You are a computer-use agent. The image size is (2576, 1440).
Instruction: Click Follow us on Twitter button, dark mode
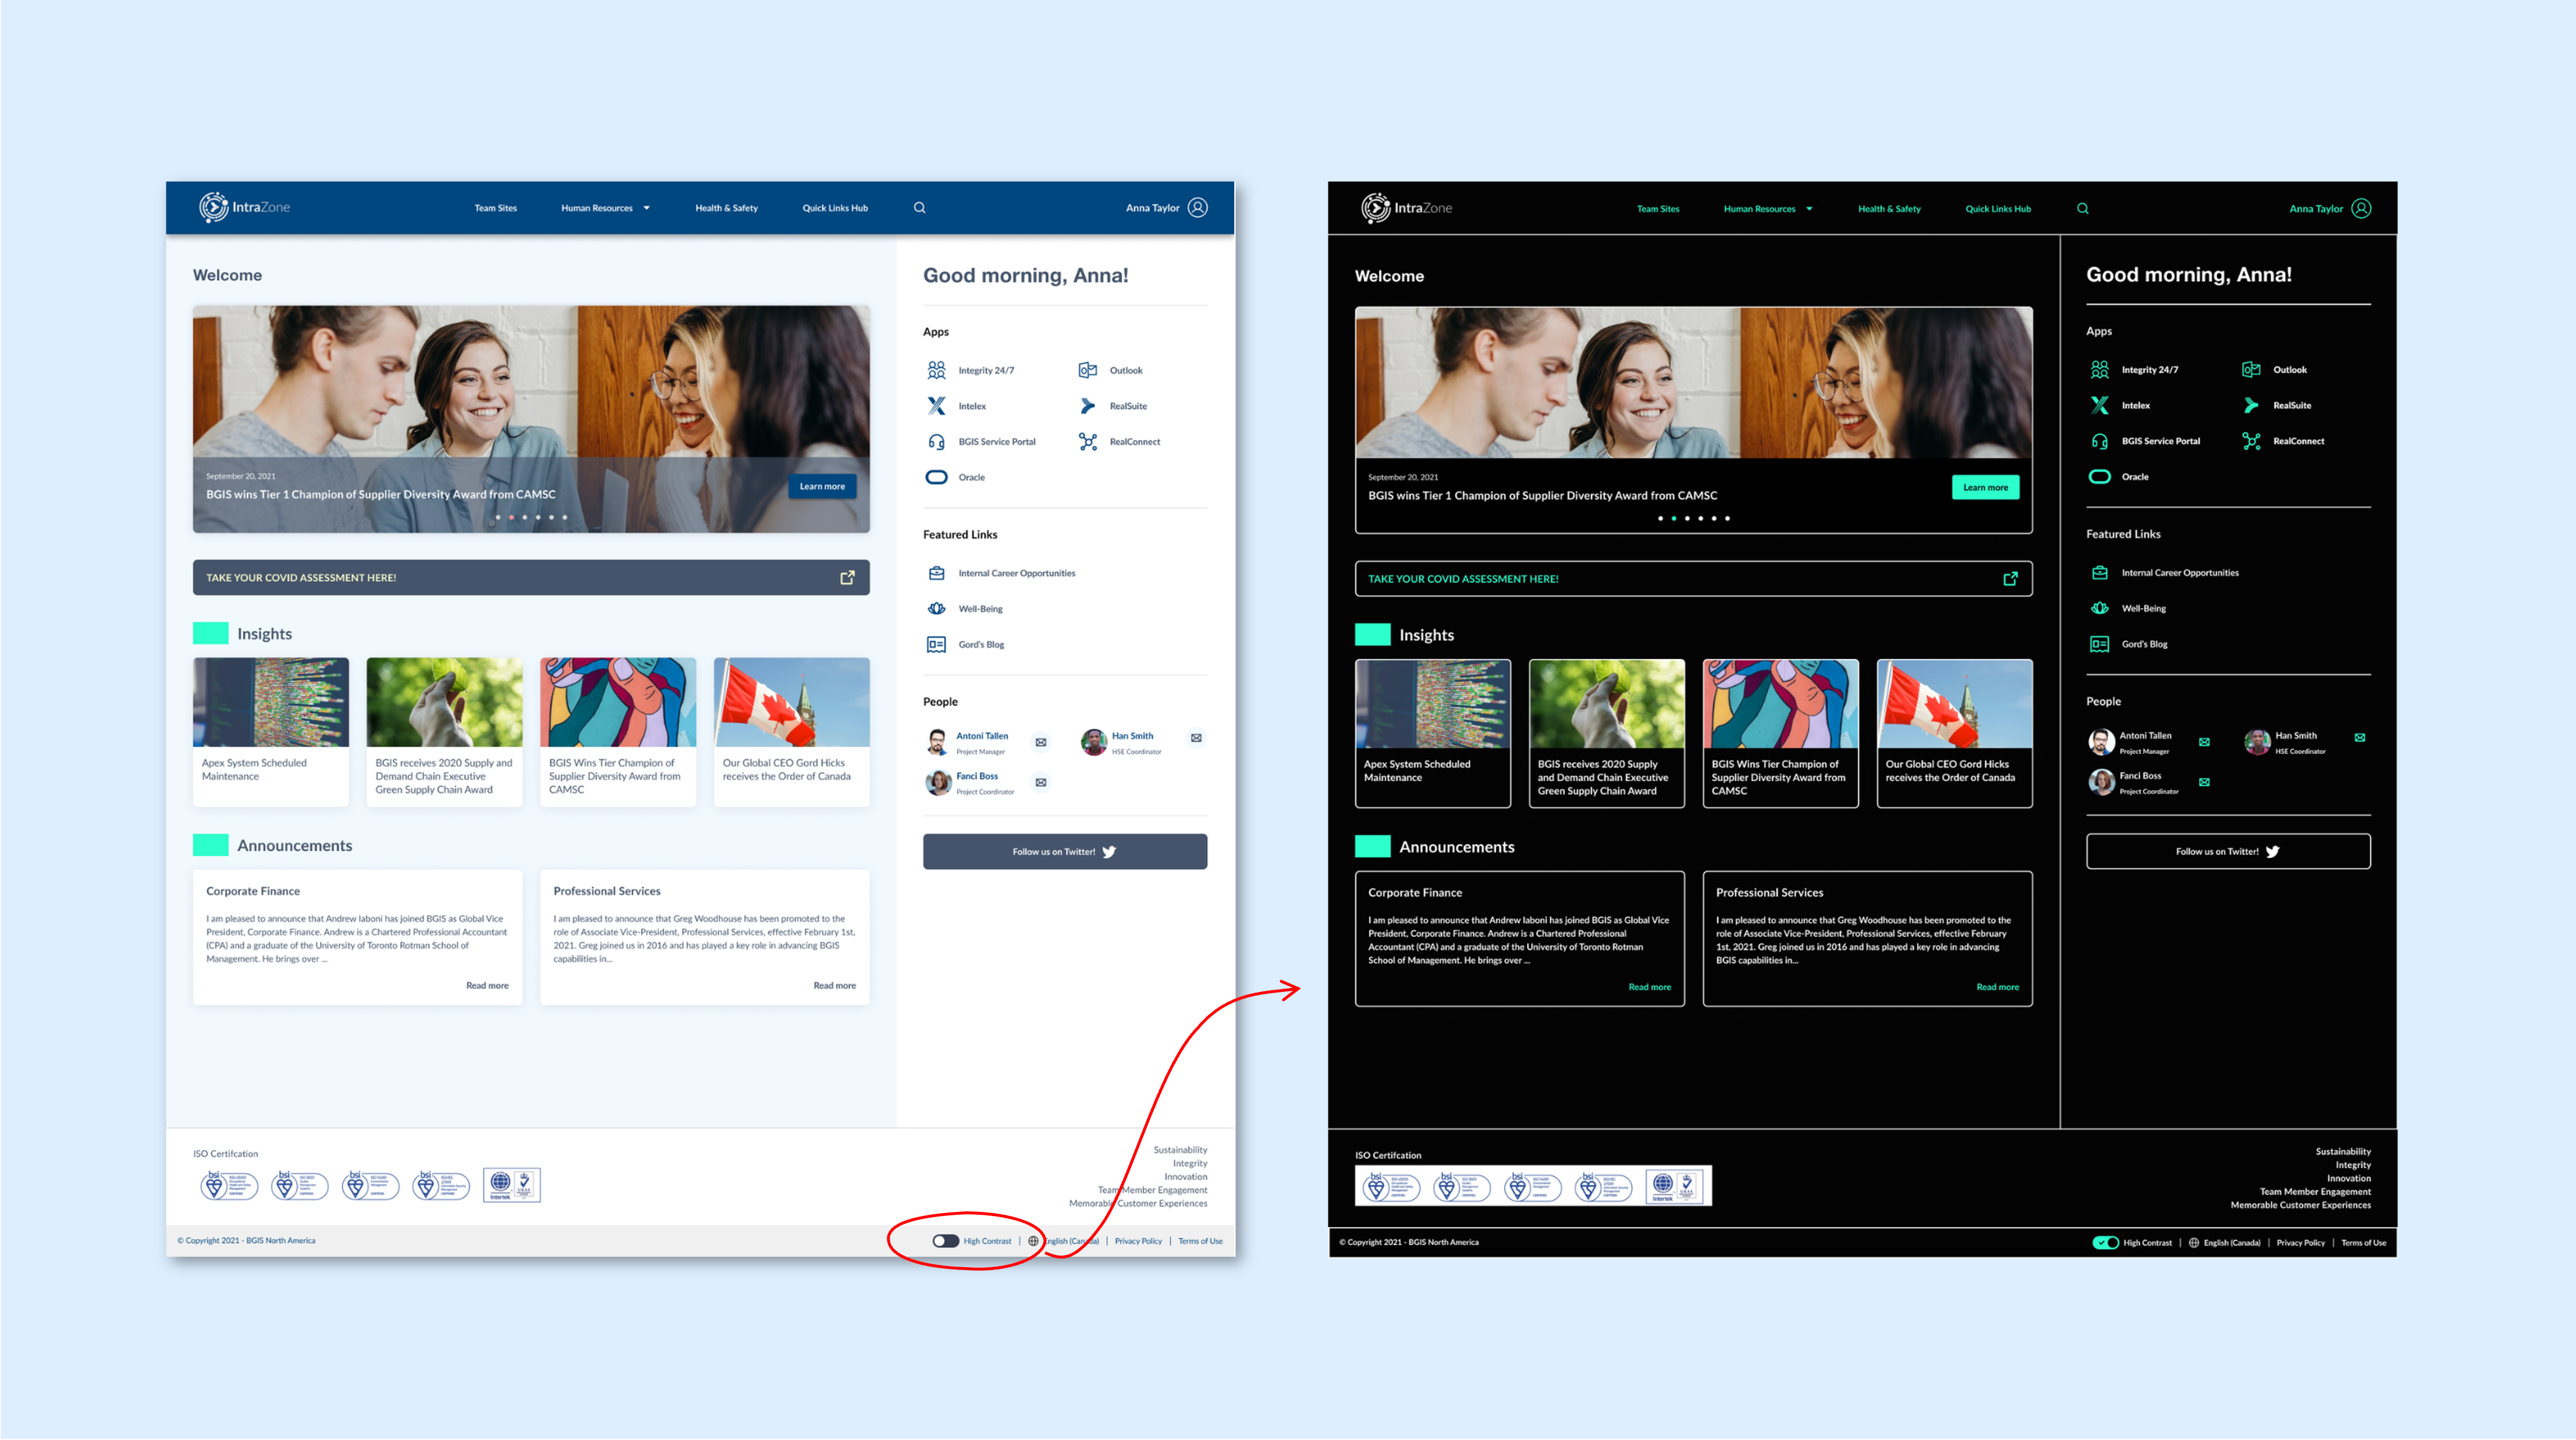pyautogui.click(x=2227, y=851)
